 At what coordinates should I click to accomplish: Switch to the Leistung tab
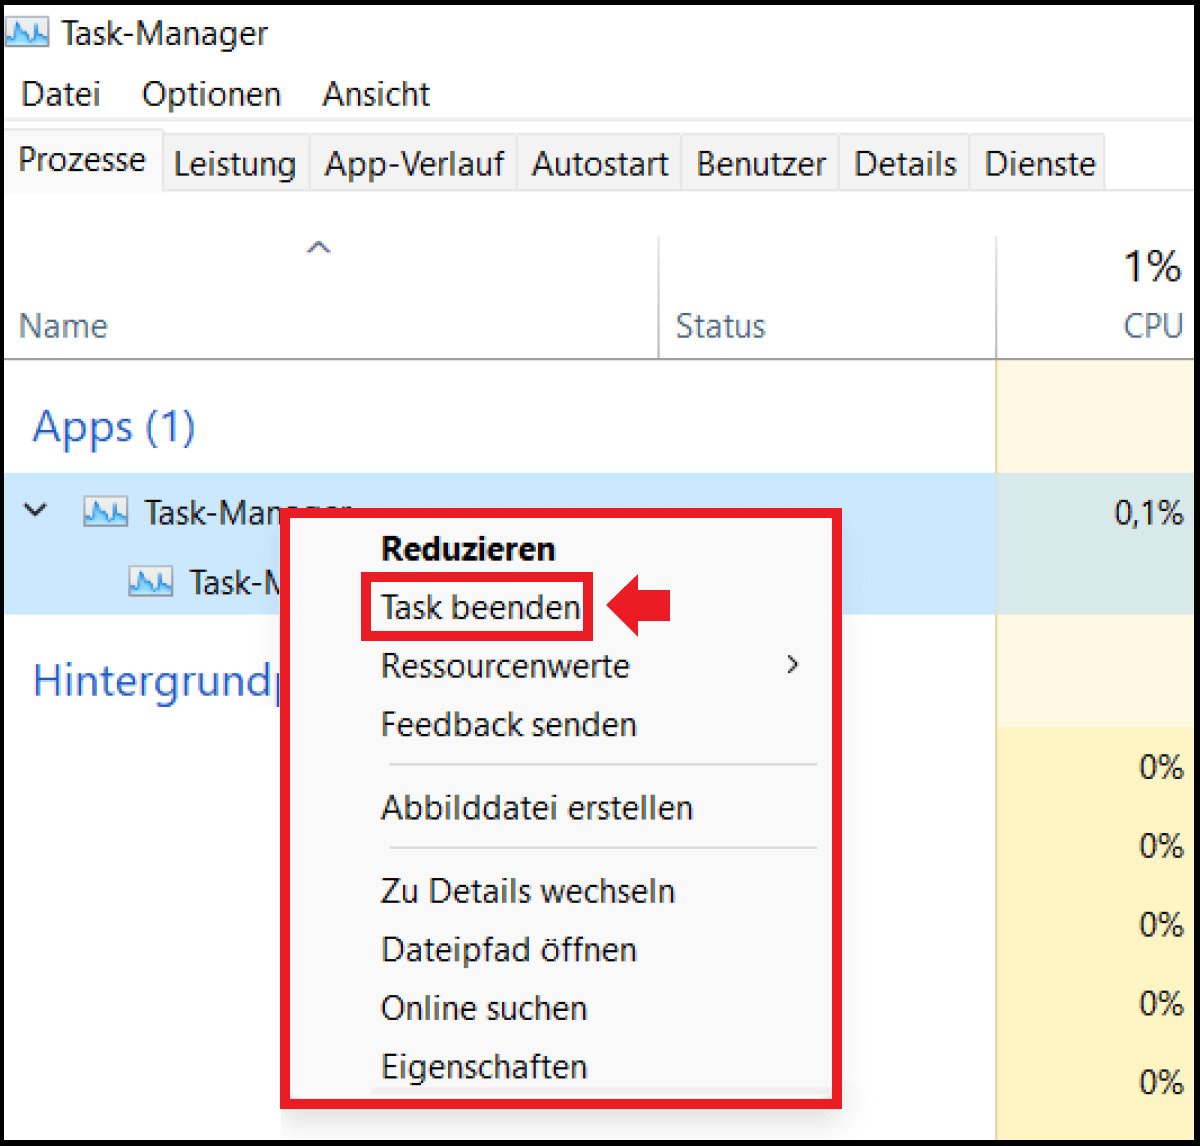tap(234, 163)
